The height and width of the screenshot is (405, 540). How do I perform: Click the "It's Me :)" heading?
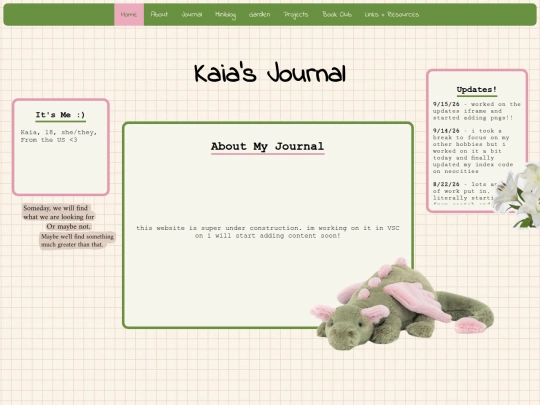click(x=60, y=115)
